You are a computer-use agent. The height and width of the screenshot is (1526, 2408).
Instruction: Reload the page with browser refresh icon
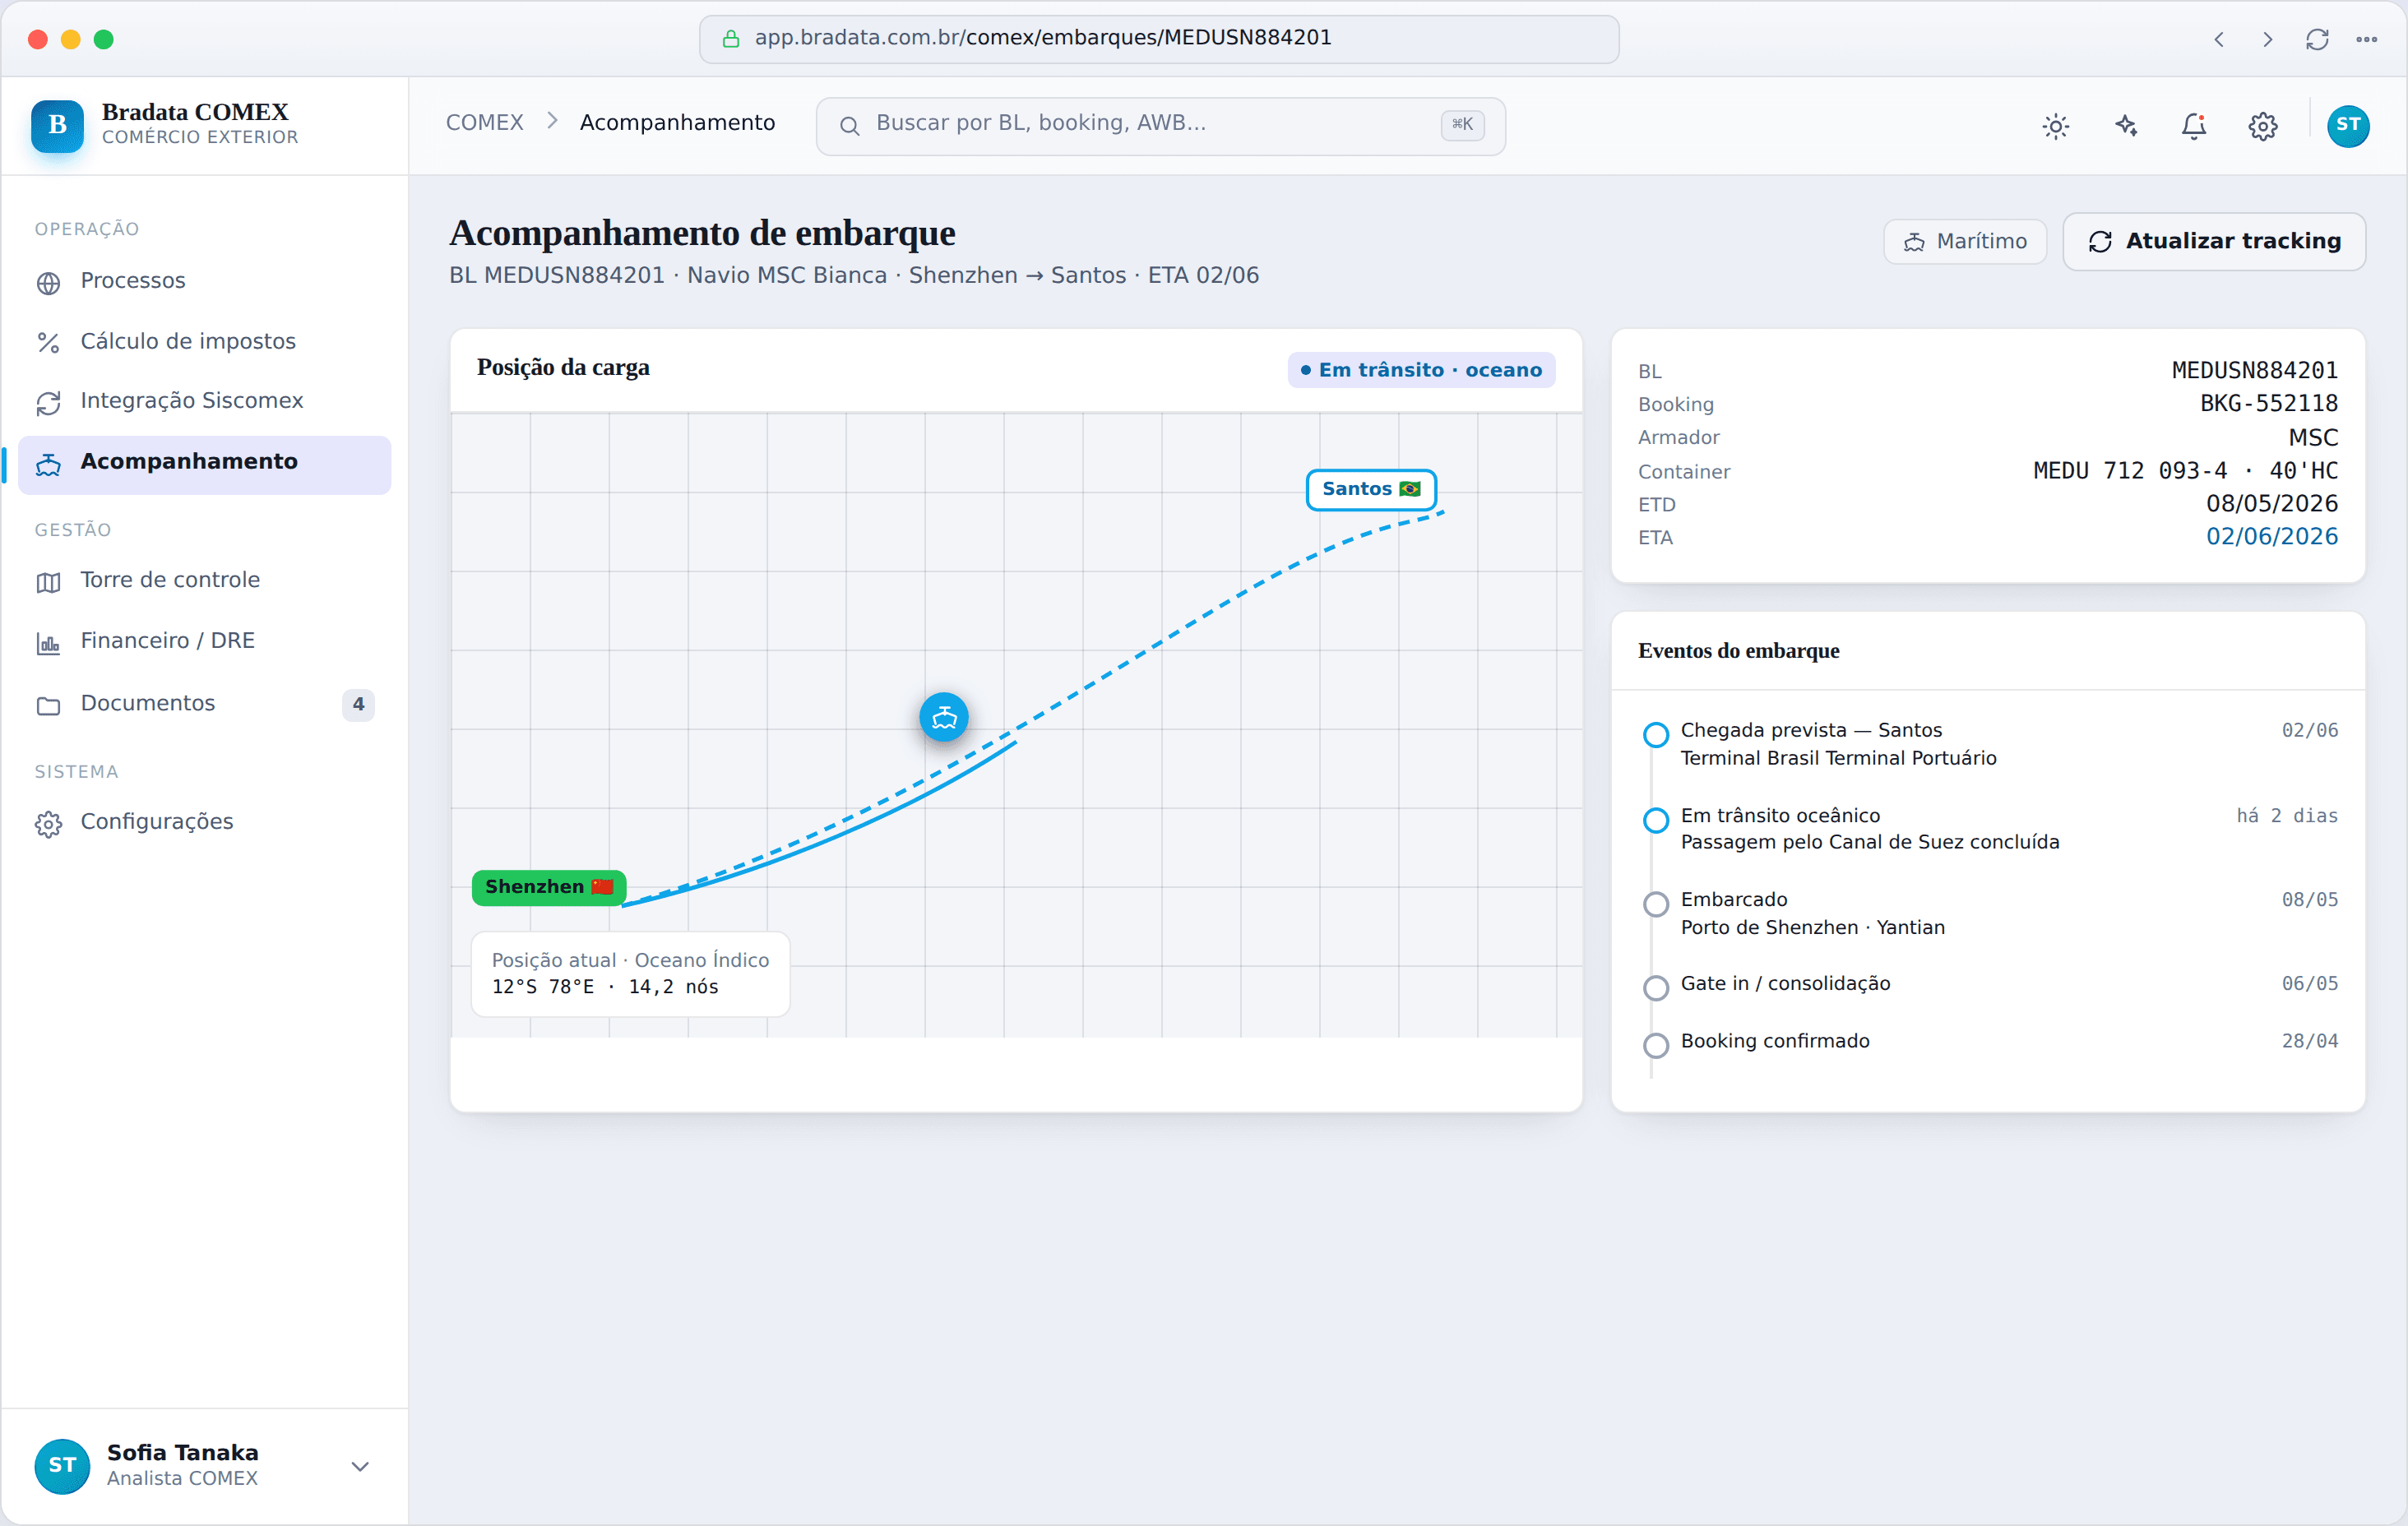pyautogui.click(x=2317, y=39)
